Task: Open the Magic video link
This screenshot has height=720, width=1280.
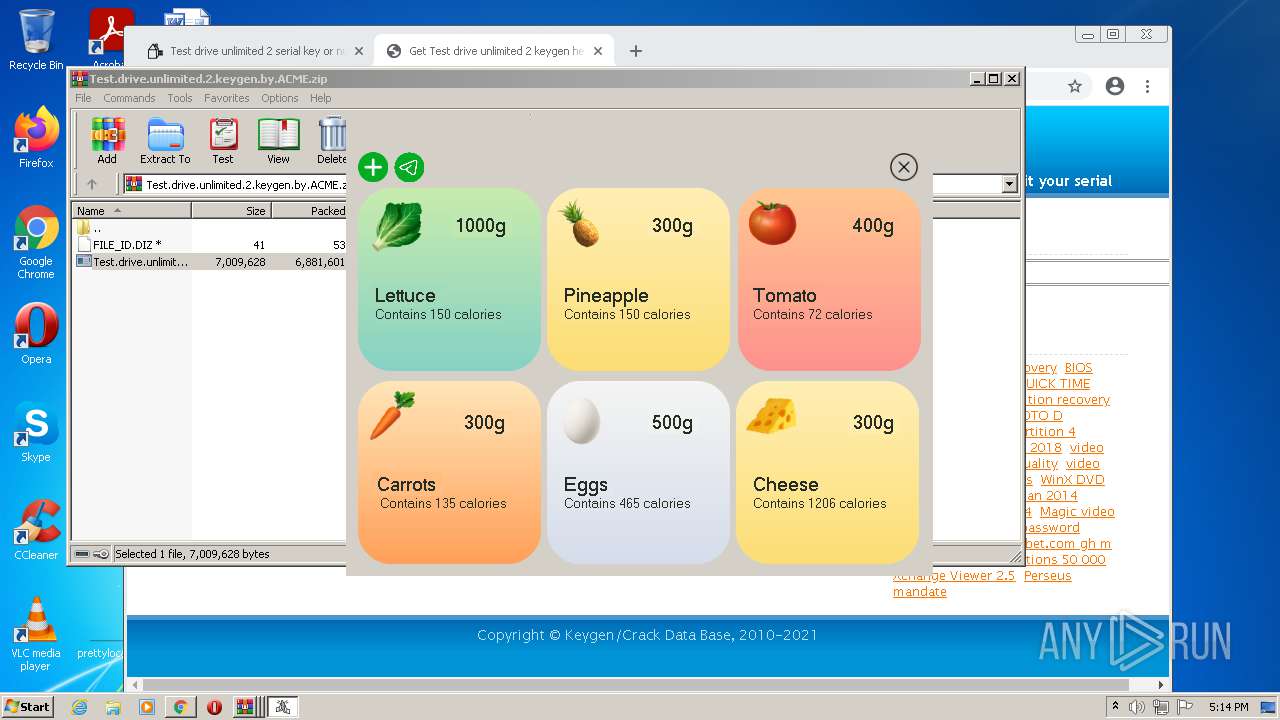Action: [1077, 512]
